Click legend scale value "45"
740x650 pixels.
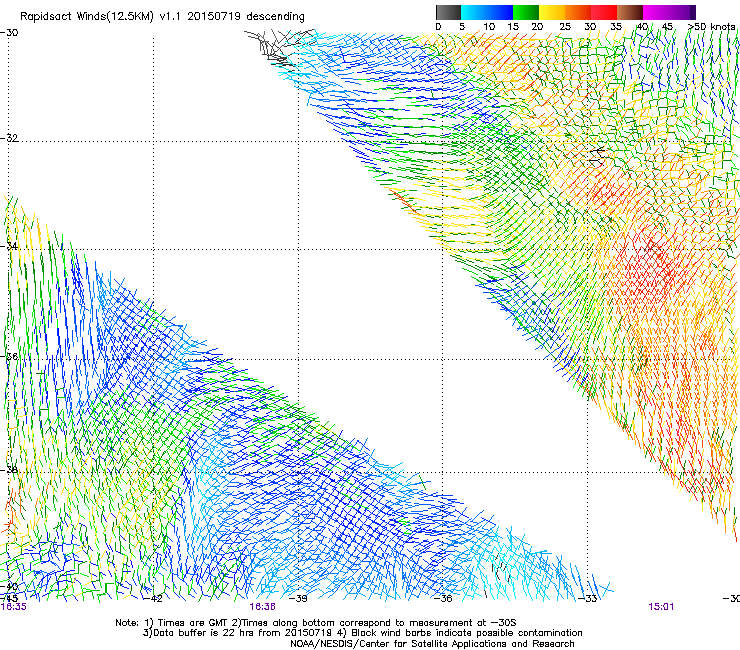pos(667,27)
